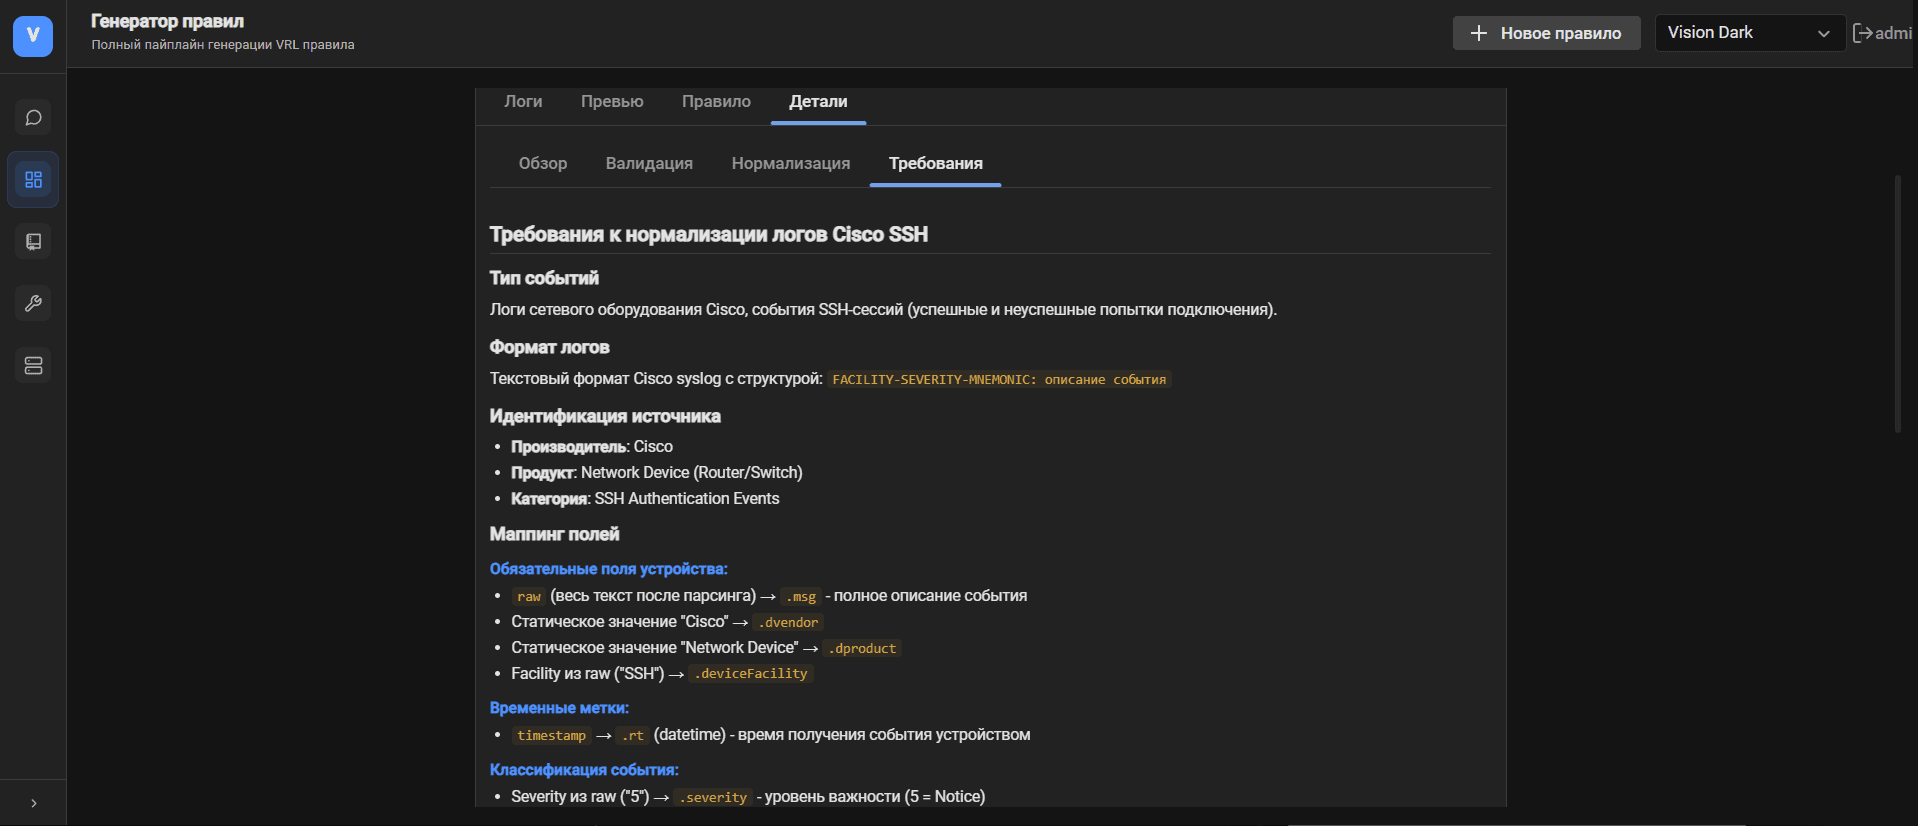Open the rule generator grid icon
The height and width of the screenshot is (826, 1918).
tap(33, 180)
